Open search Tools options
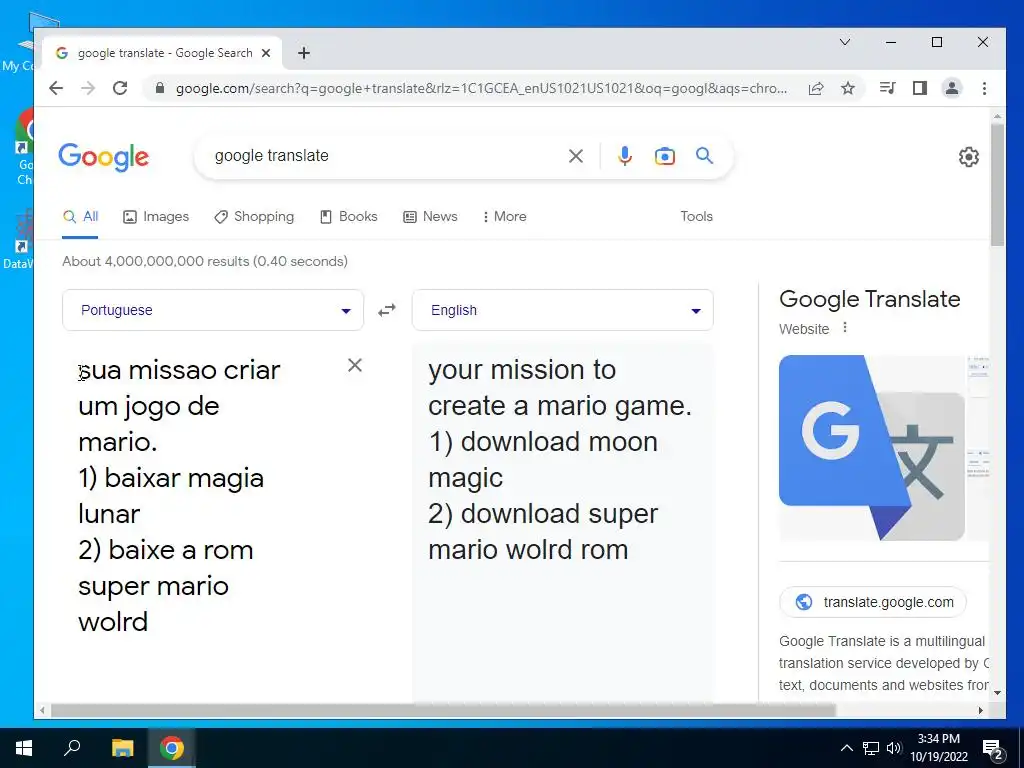Image resolution: width=1024 pixels, height=768 pixels. (x=696, y=216)
